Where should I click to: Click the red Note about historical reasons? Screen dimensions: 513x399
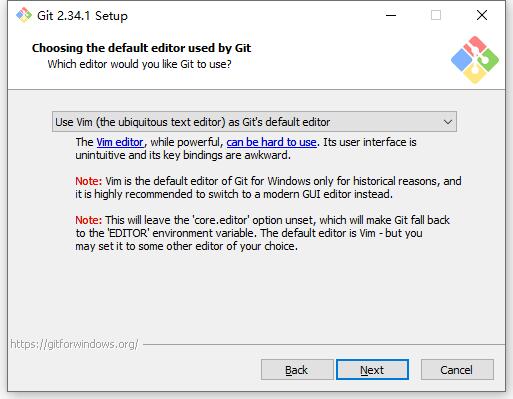[x=88, y=181]
